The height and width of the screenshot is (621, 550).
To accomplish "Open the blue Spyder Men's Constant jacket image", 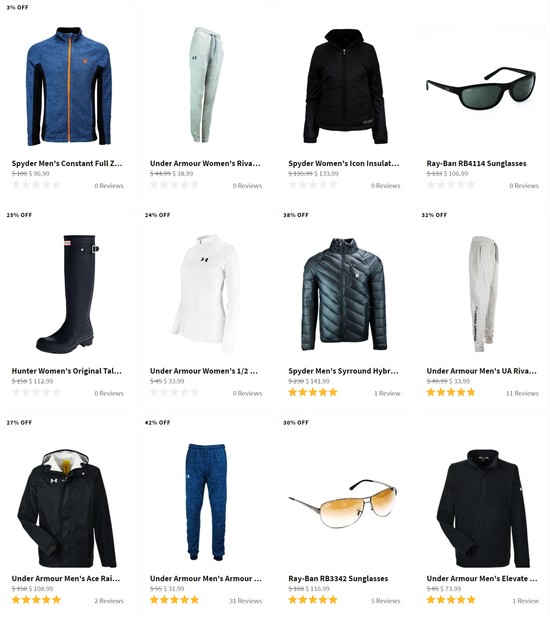I will [x=69, y=86].
